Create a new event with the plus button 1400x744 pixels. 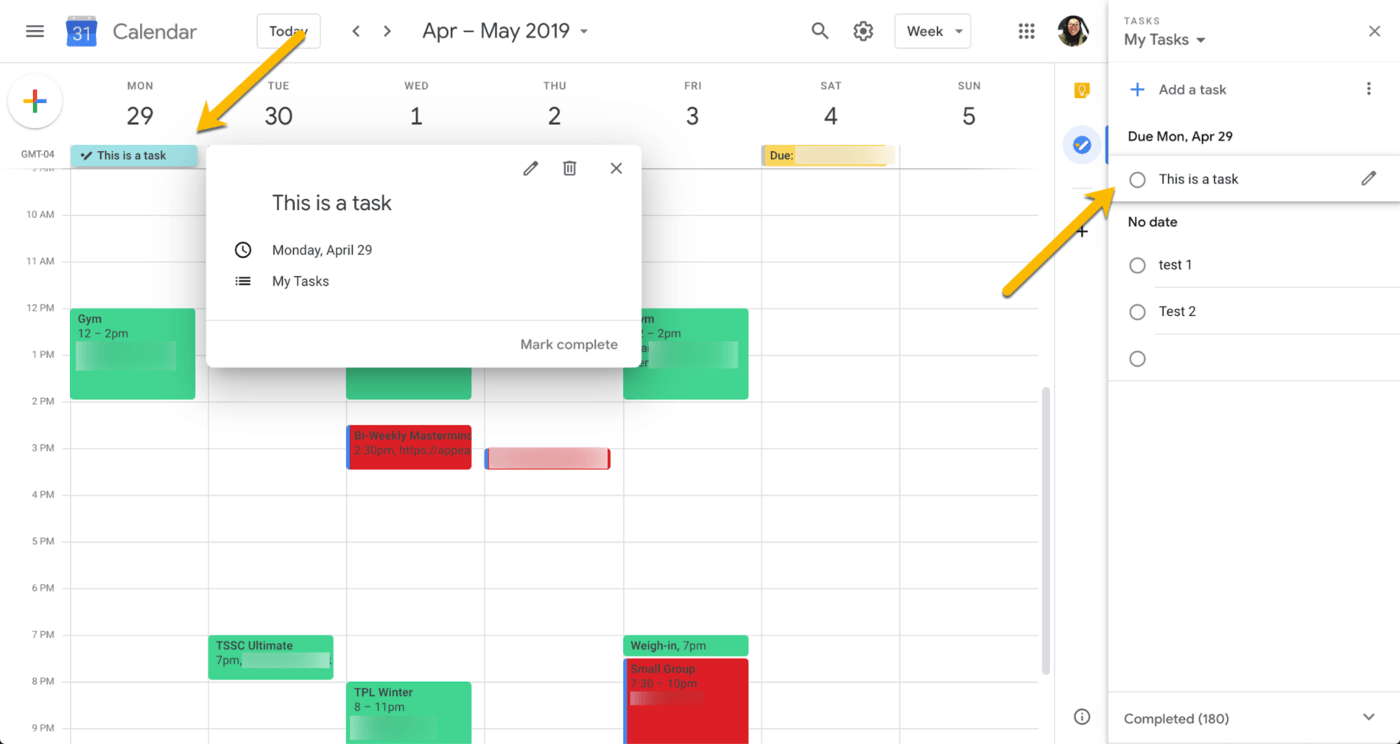35,101
